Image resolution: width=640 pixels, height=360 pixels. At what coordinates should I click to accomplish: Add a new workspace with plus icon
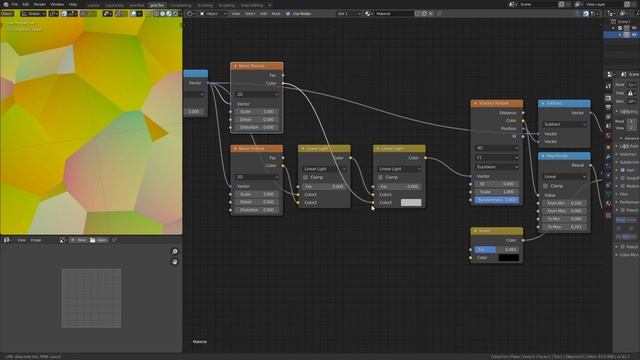270,5
